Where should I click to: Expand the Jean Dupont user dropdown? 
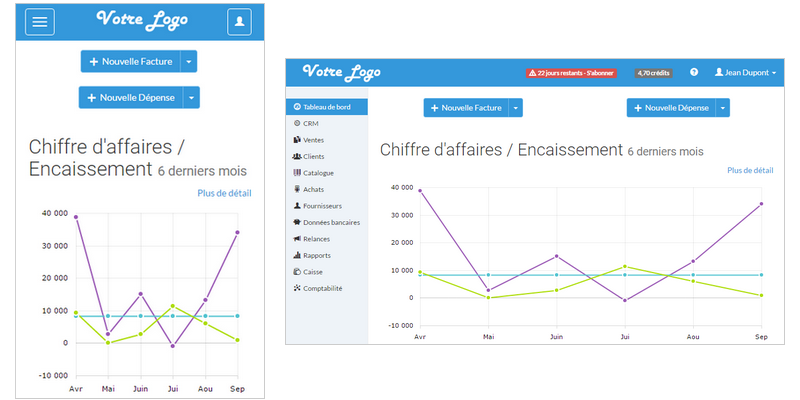(745, 73)
